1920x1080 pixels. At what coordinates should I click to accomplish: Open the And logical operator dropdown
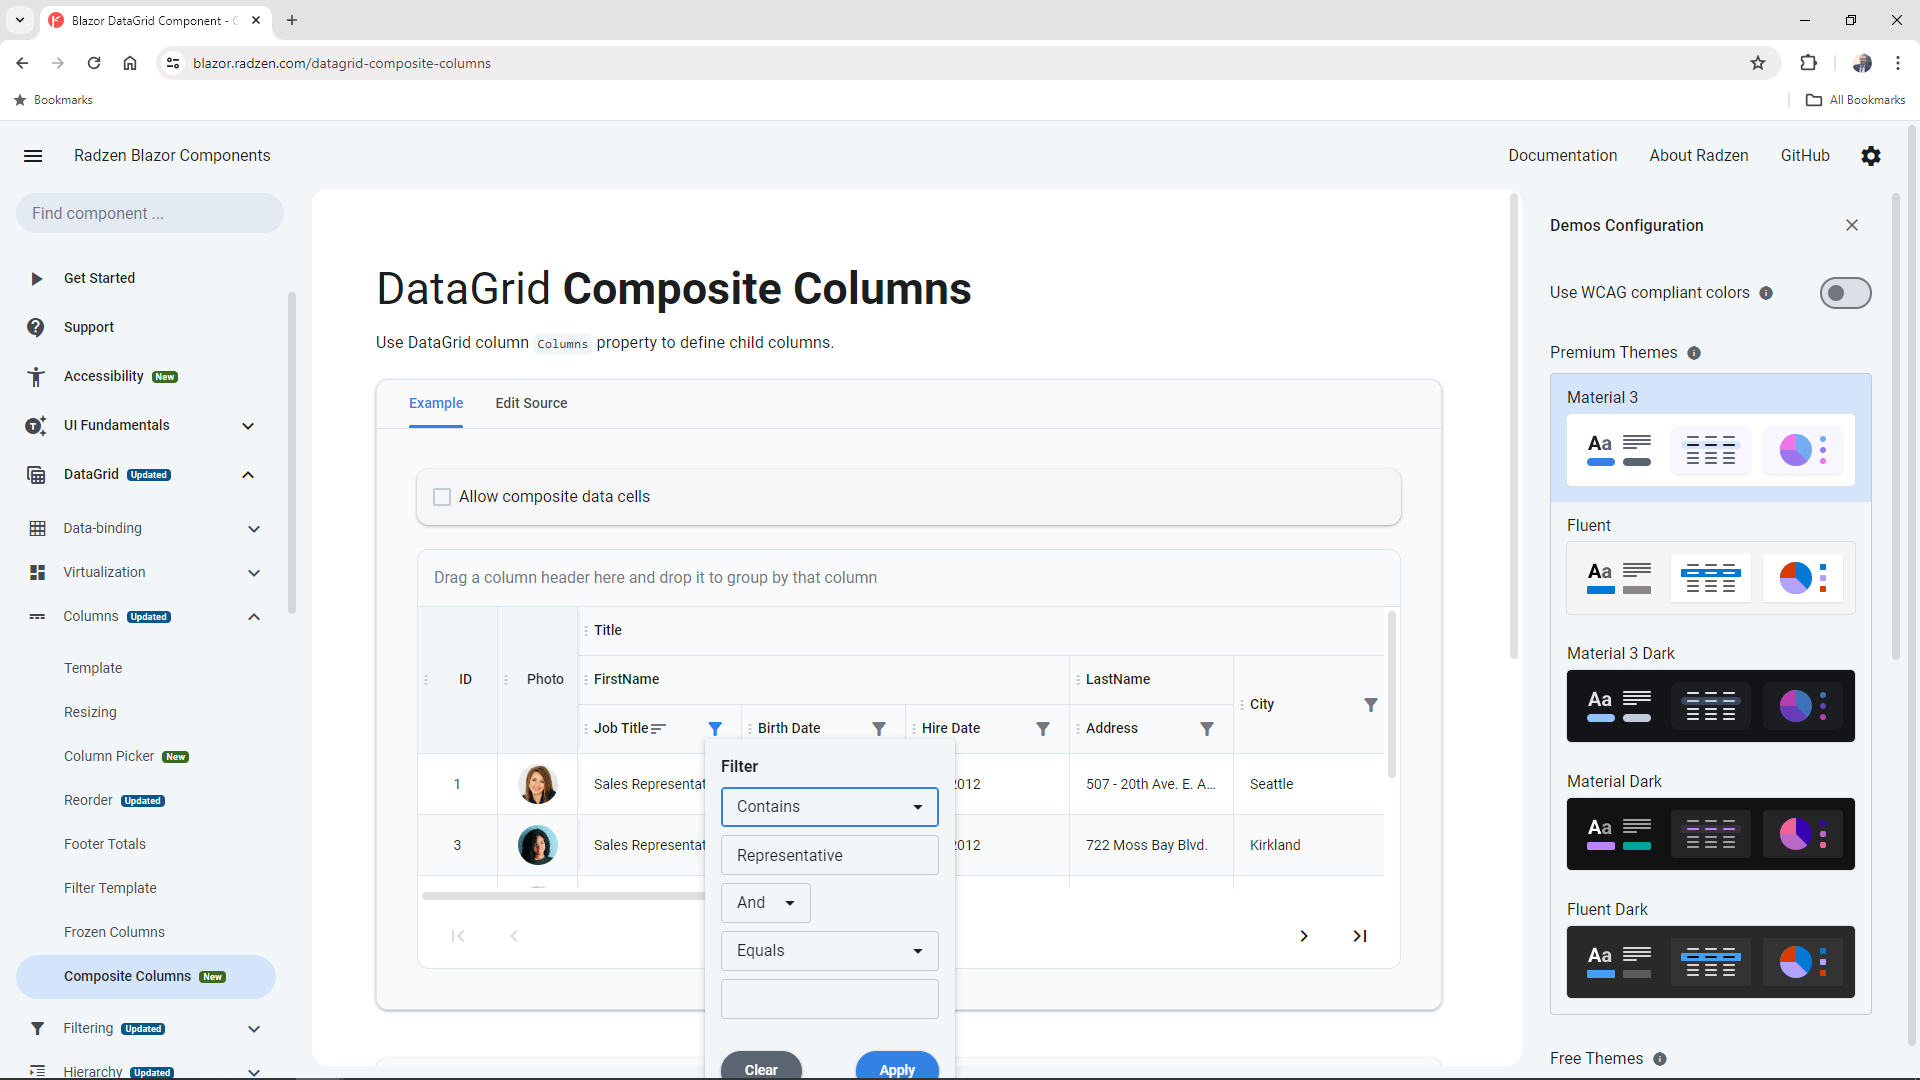766,903
